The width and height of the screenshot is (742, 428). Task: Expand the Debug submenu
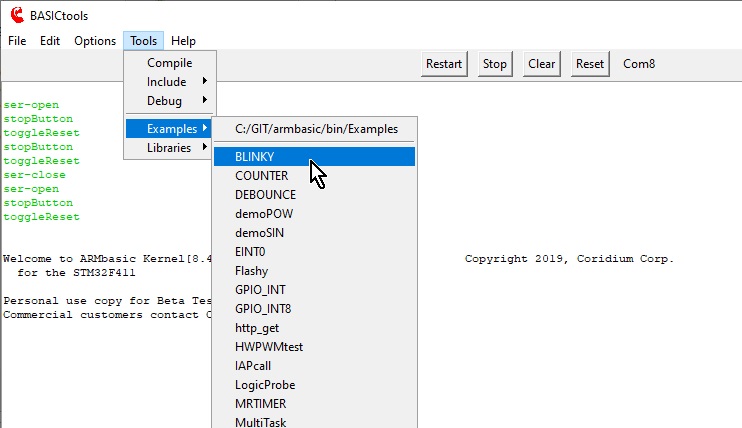click(164, 101)
